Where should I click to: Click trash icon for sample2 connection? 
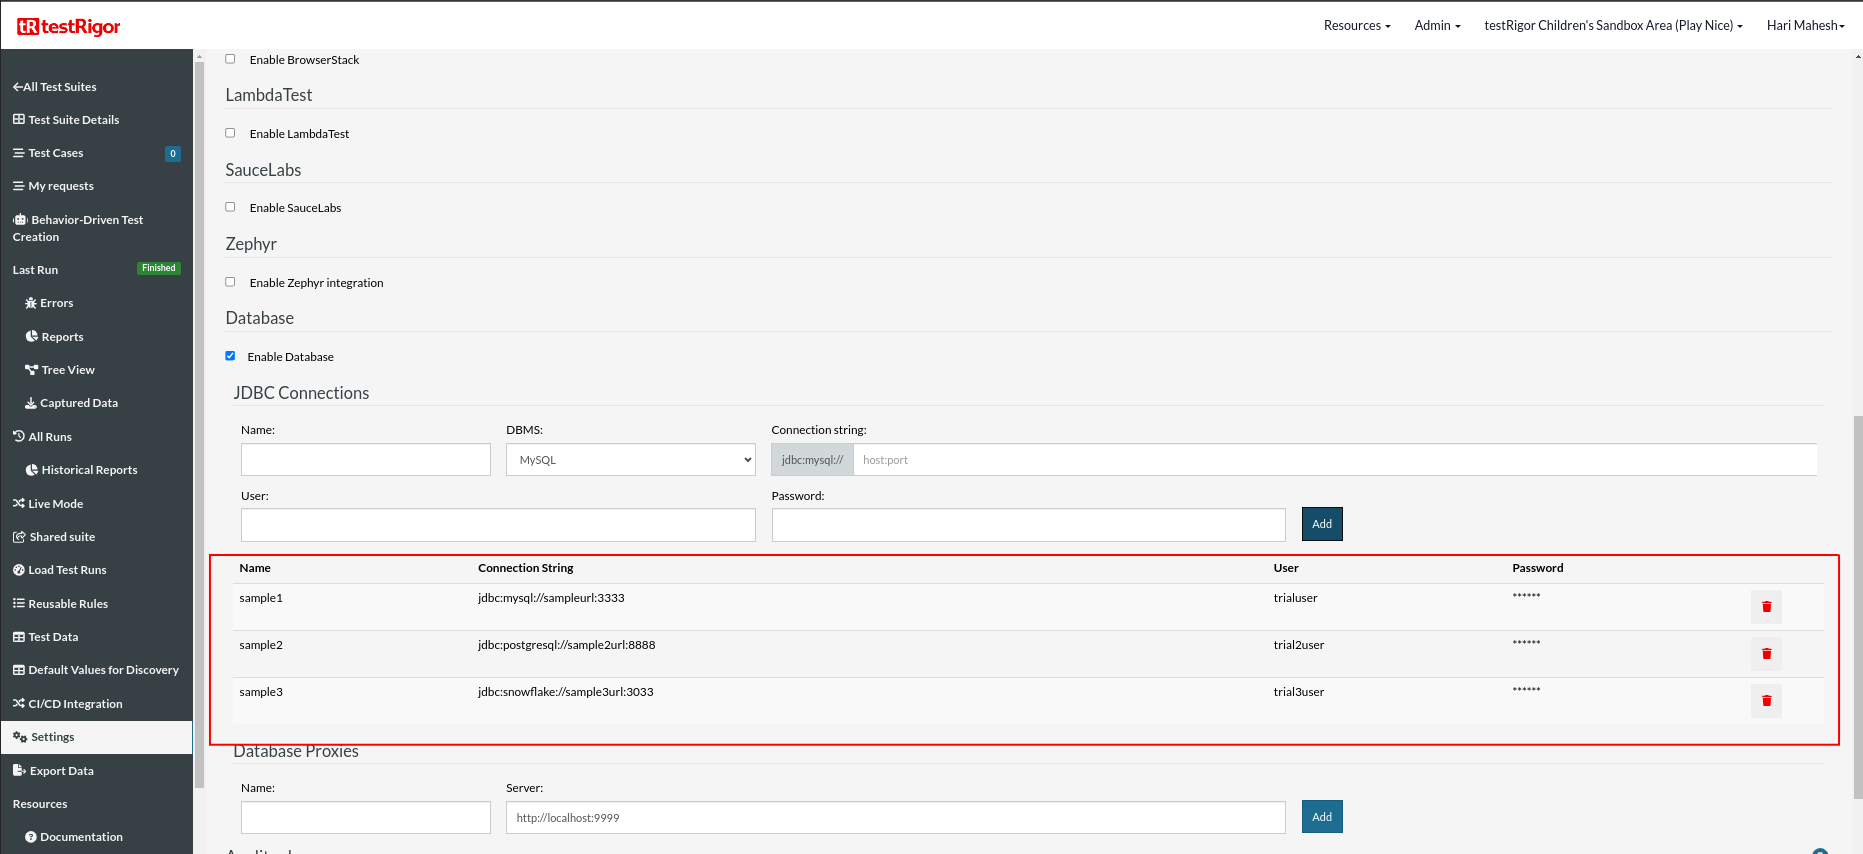coord(1766,654)
